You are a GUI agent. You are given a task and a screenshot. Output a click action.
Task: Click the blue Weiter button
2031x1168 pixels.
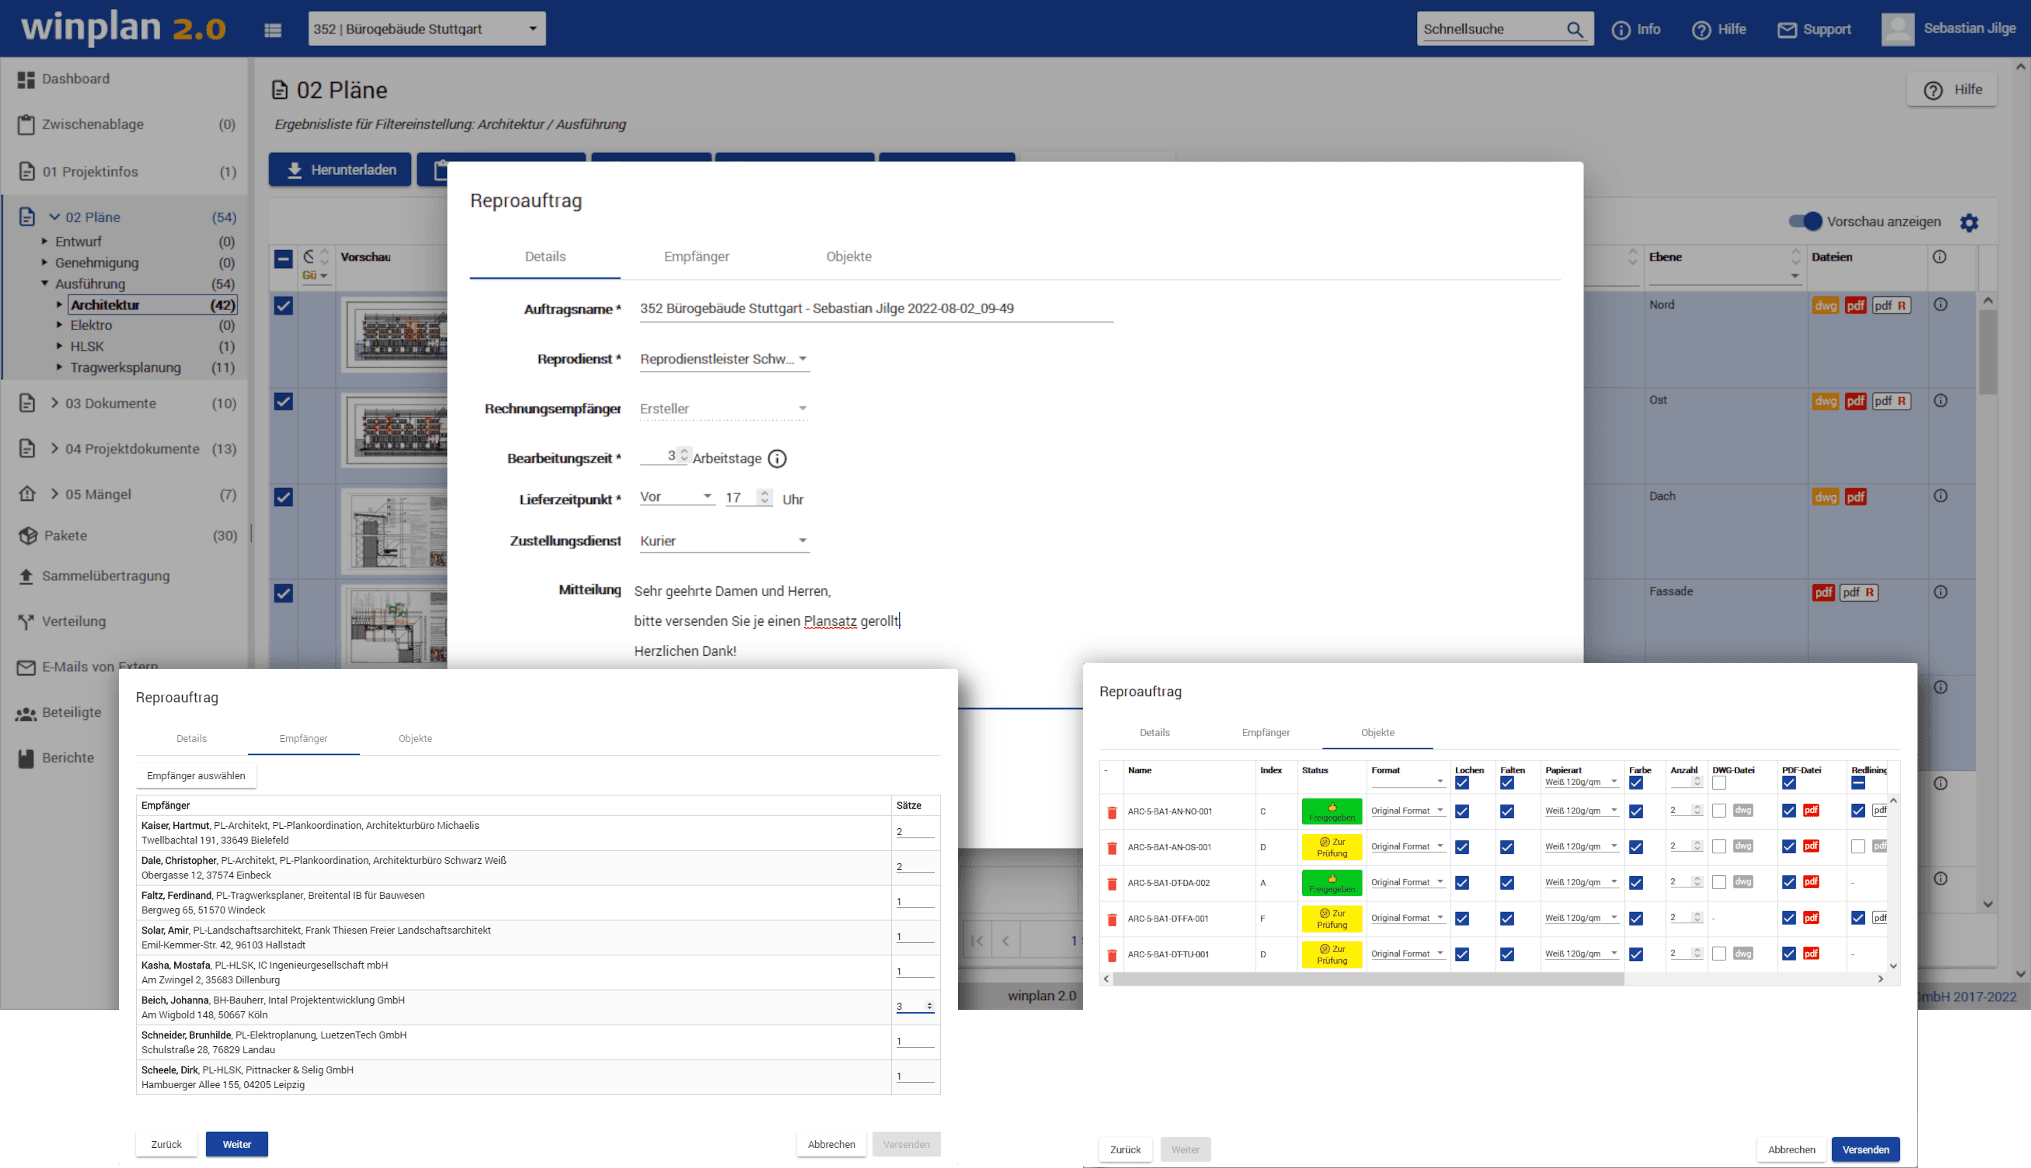(x=237, y=1144)
